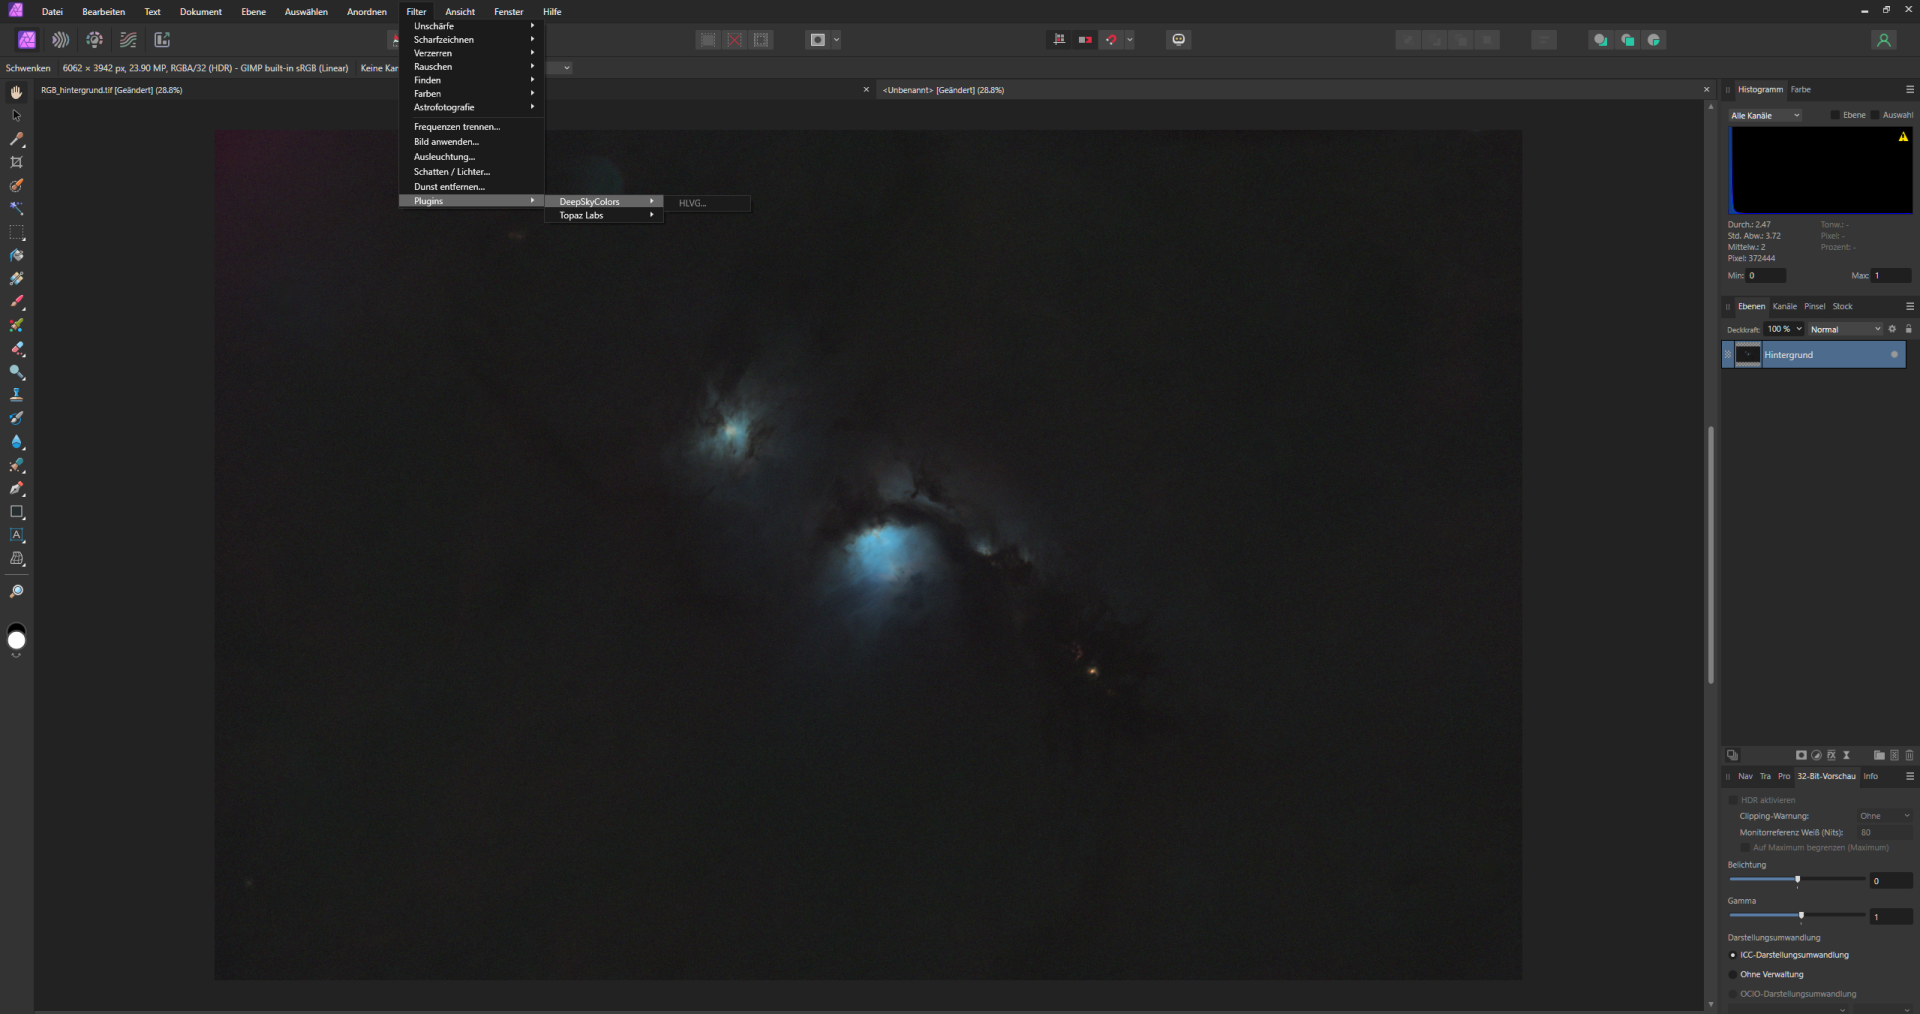The height and width of the screenshot is (1014, 1920).
Task: Click the Invert Selection toolbar icon
Action: [762, 40]
